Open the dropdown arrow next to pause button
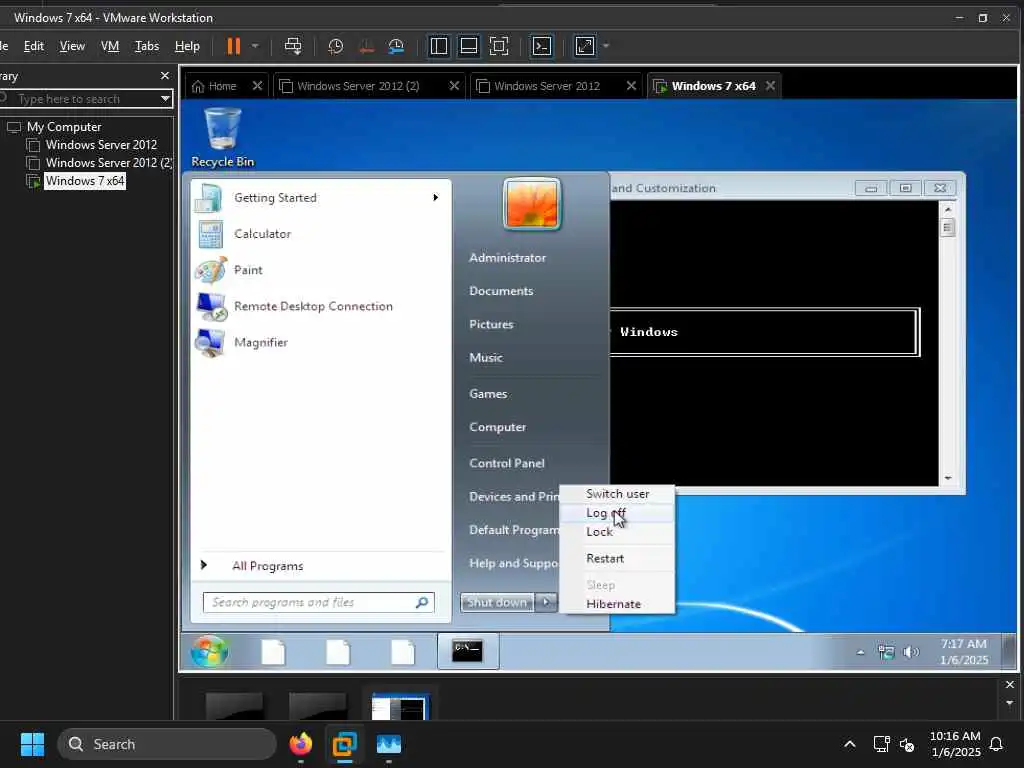This screenshot has height=768, width=1024. (x=255, y=46)
